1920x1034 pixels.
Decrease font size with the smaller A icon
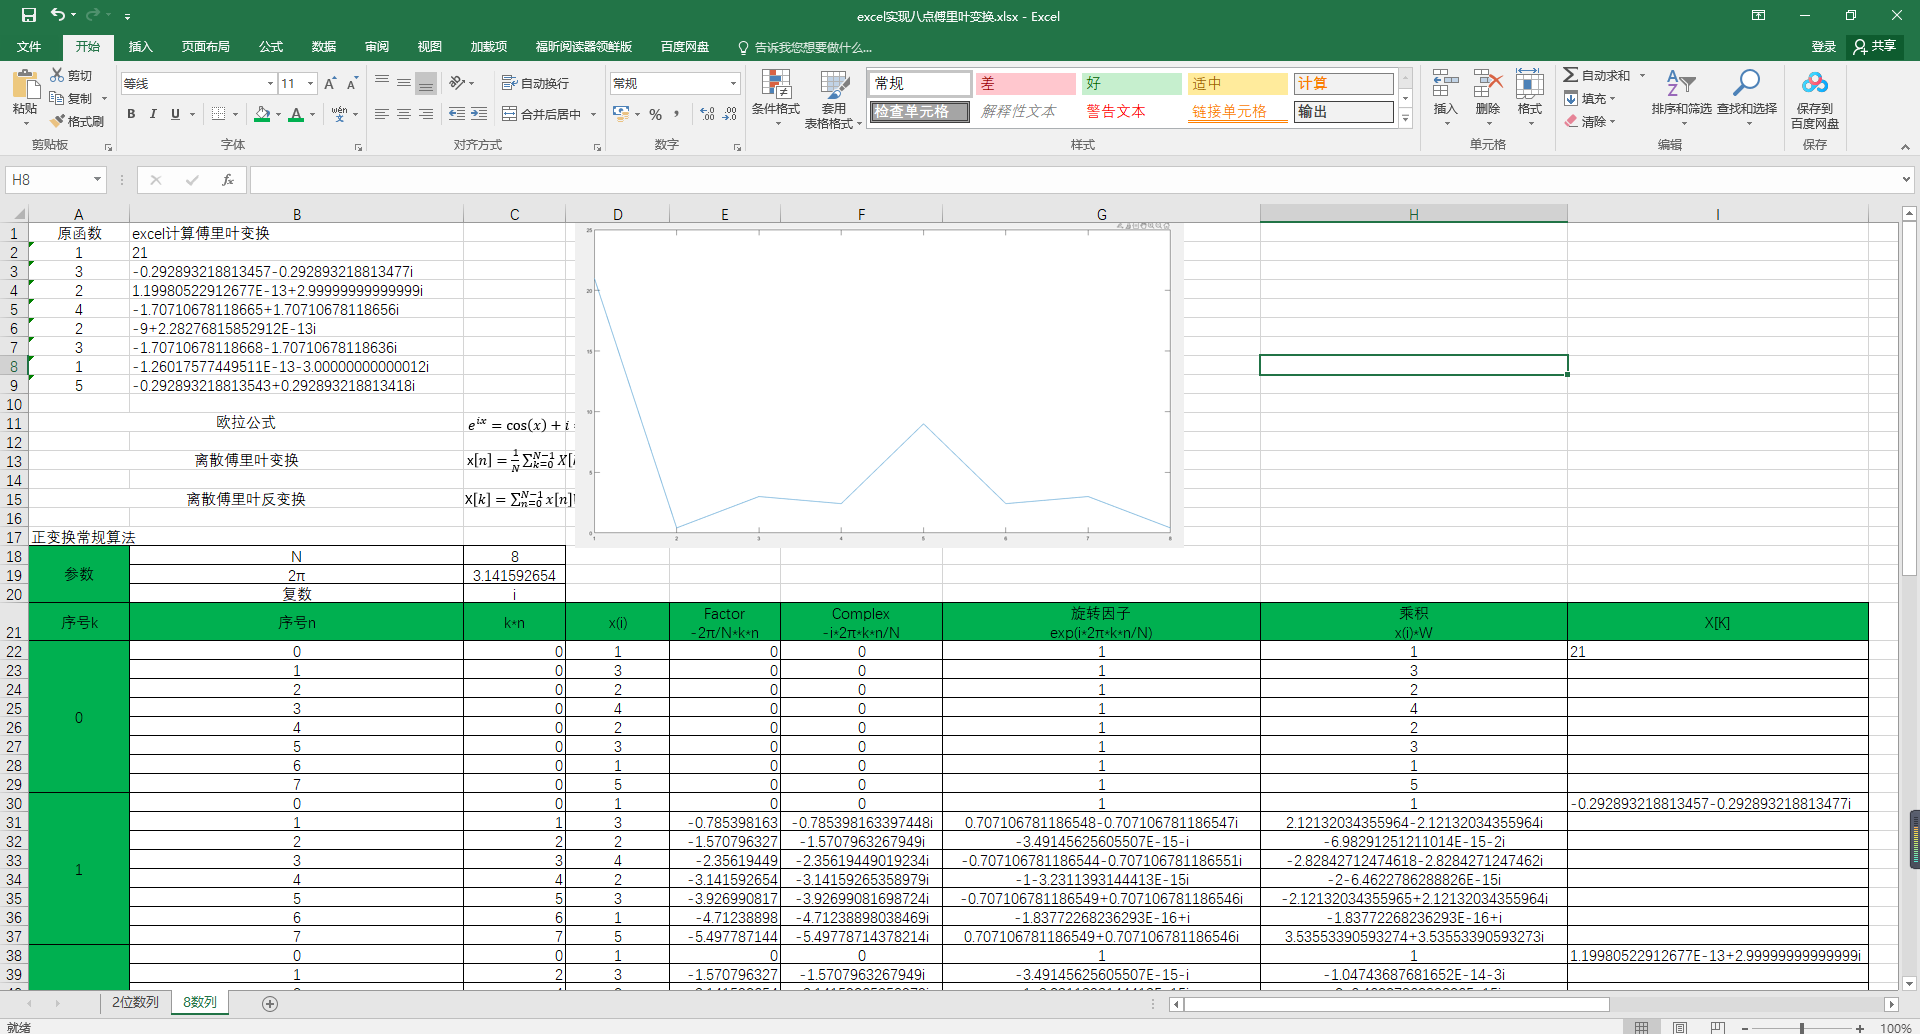pos(352,84)
